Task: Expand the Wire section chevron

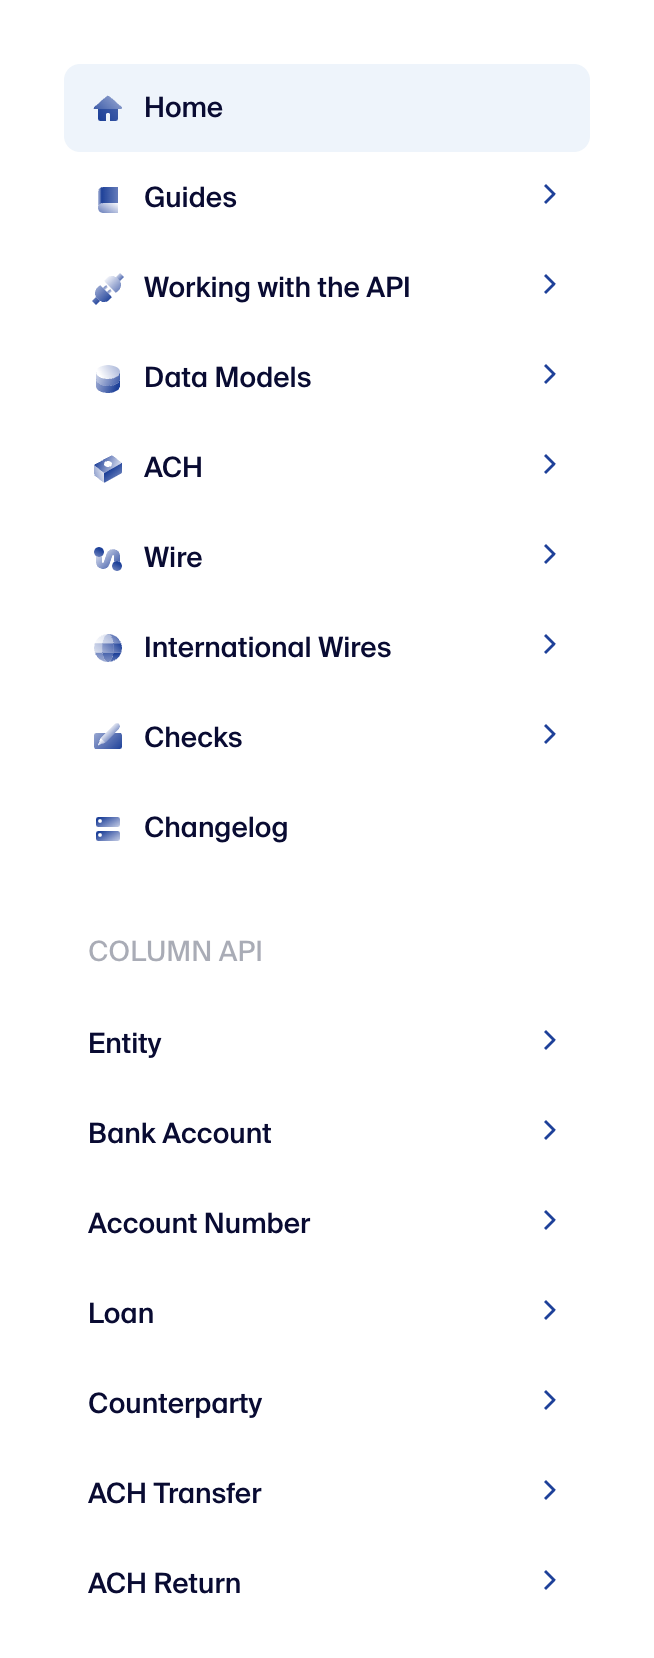Action: pos(549,554)
